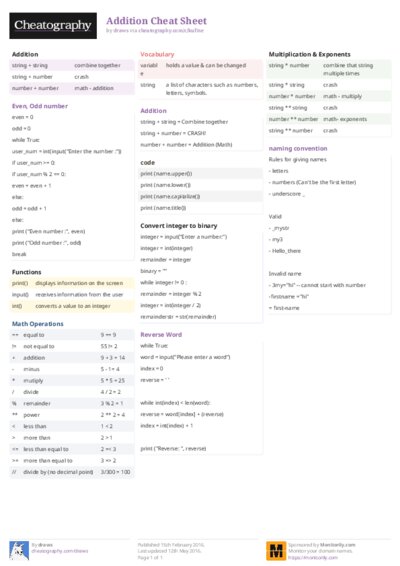Select the code heading
Image resolution: width=400 pixels, height=566 pixels.
click(x=148, y=163)
